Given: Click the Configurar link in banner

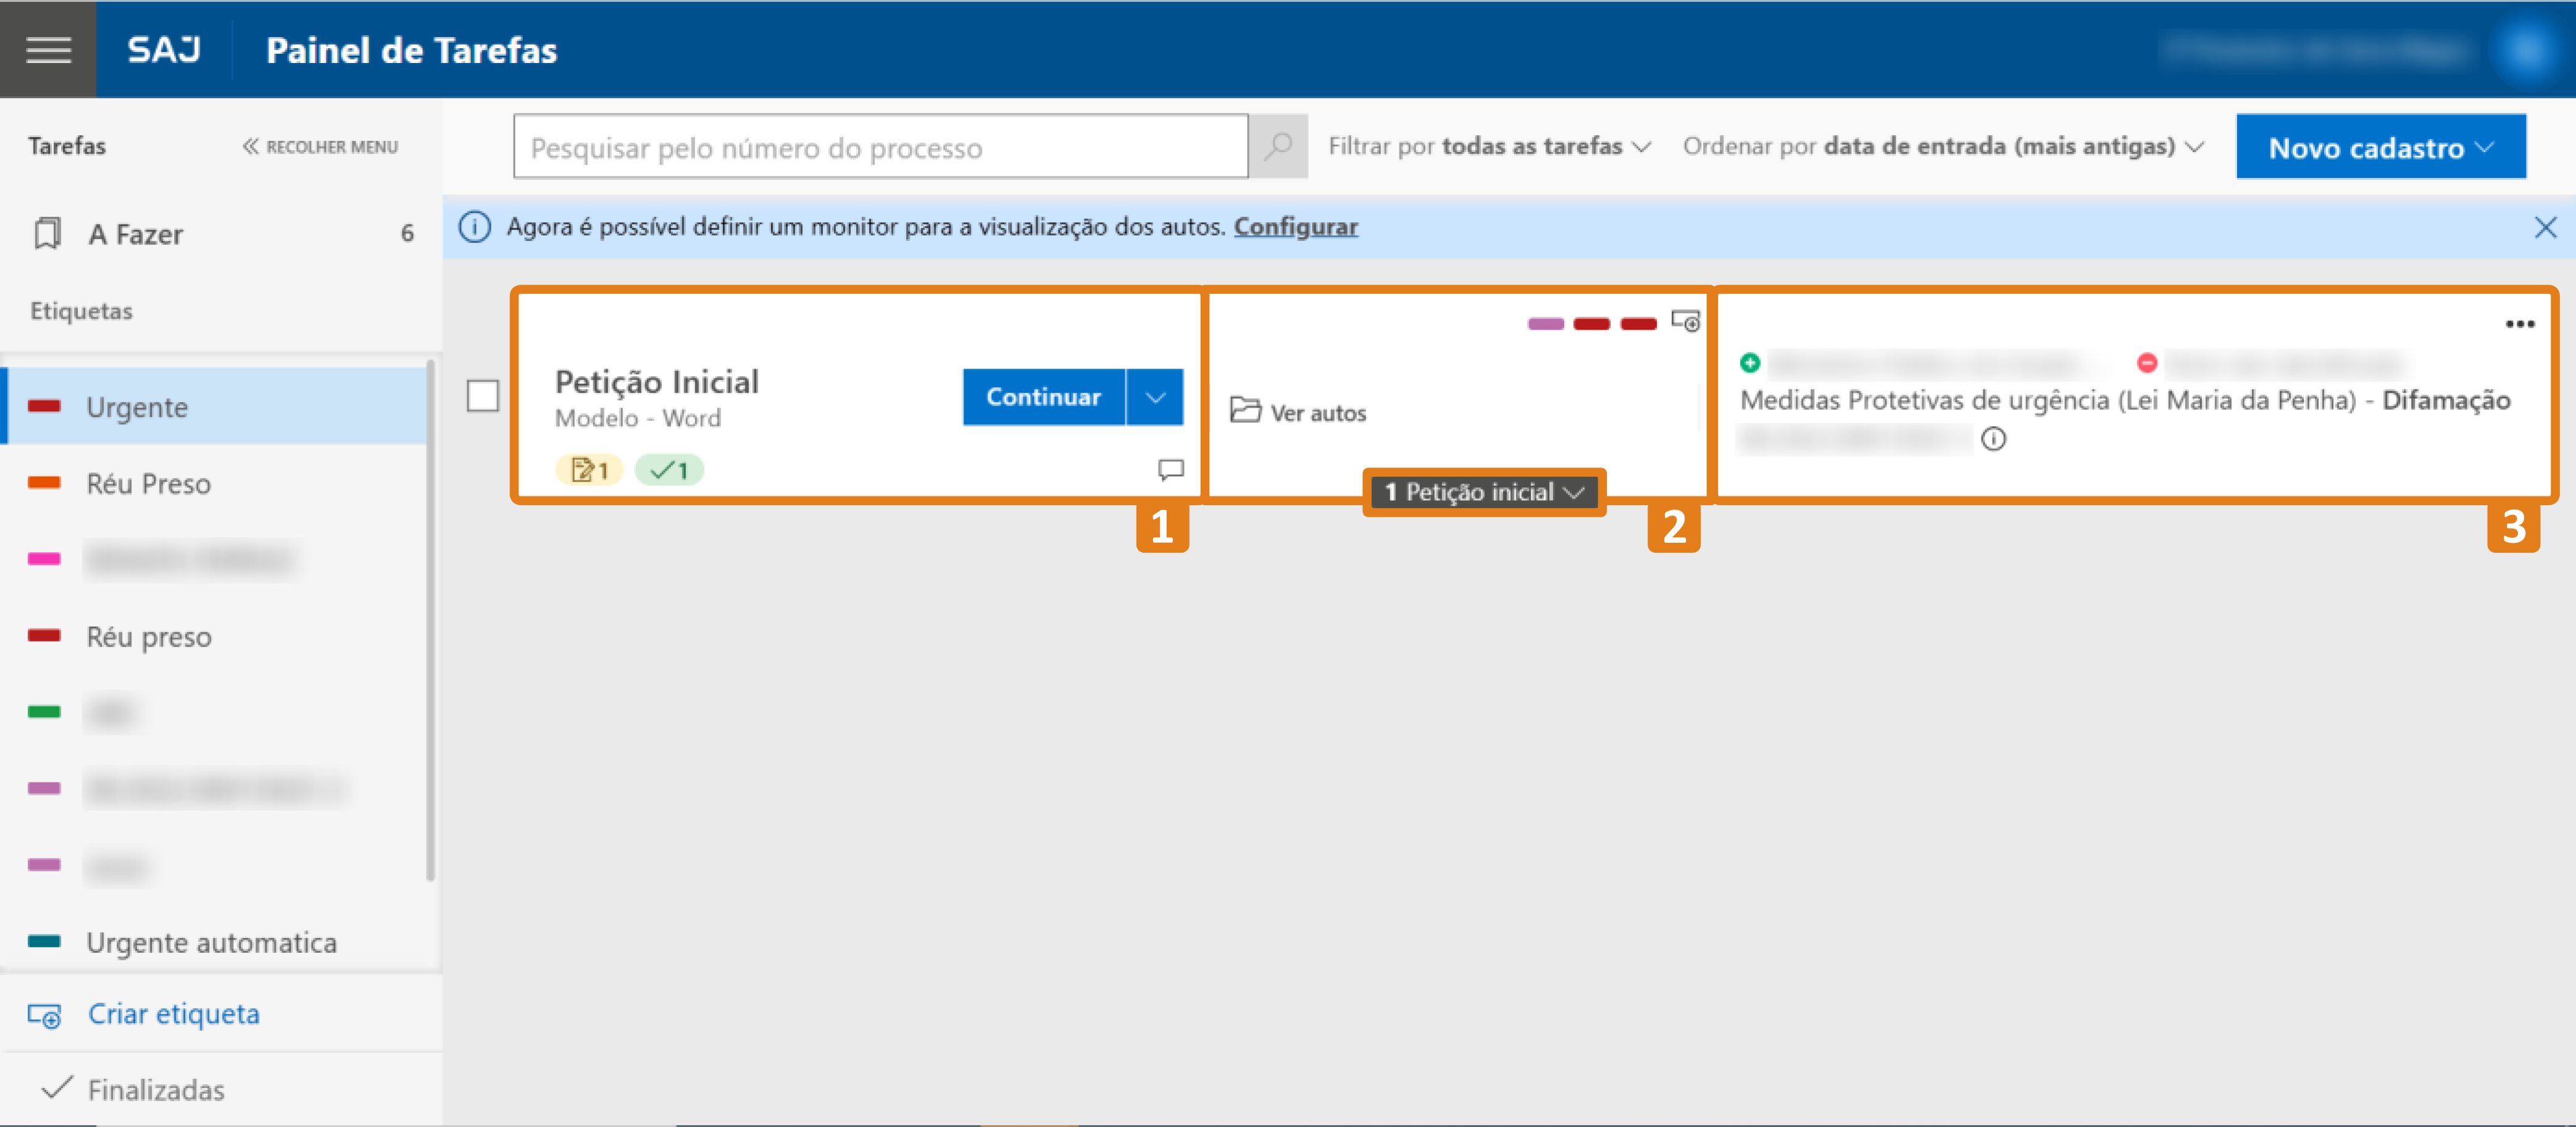Looking at the screenshot, I should (x=1295, y=227).
